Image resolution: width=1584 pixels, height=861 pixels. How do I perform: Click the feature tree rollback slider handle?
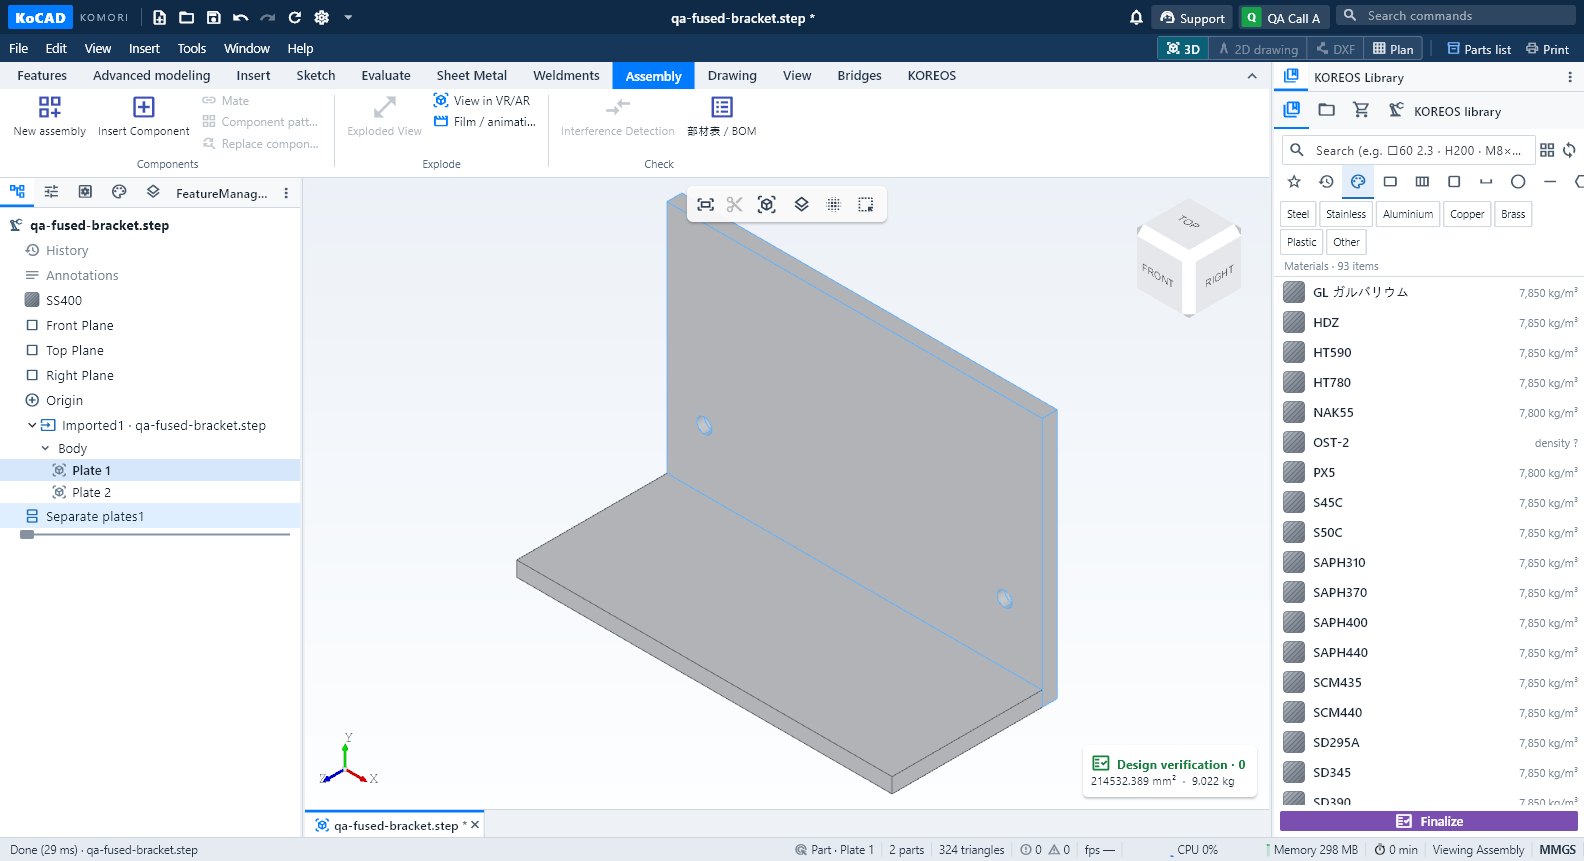pyautogui.click(x=27, y=535)
